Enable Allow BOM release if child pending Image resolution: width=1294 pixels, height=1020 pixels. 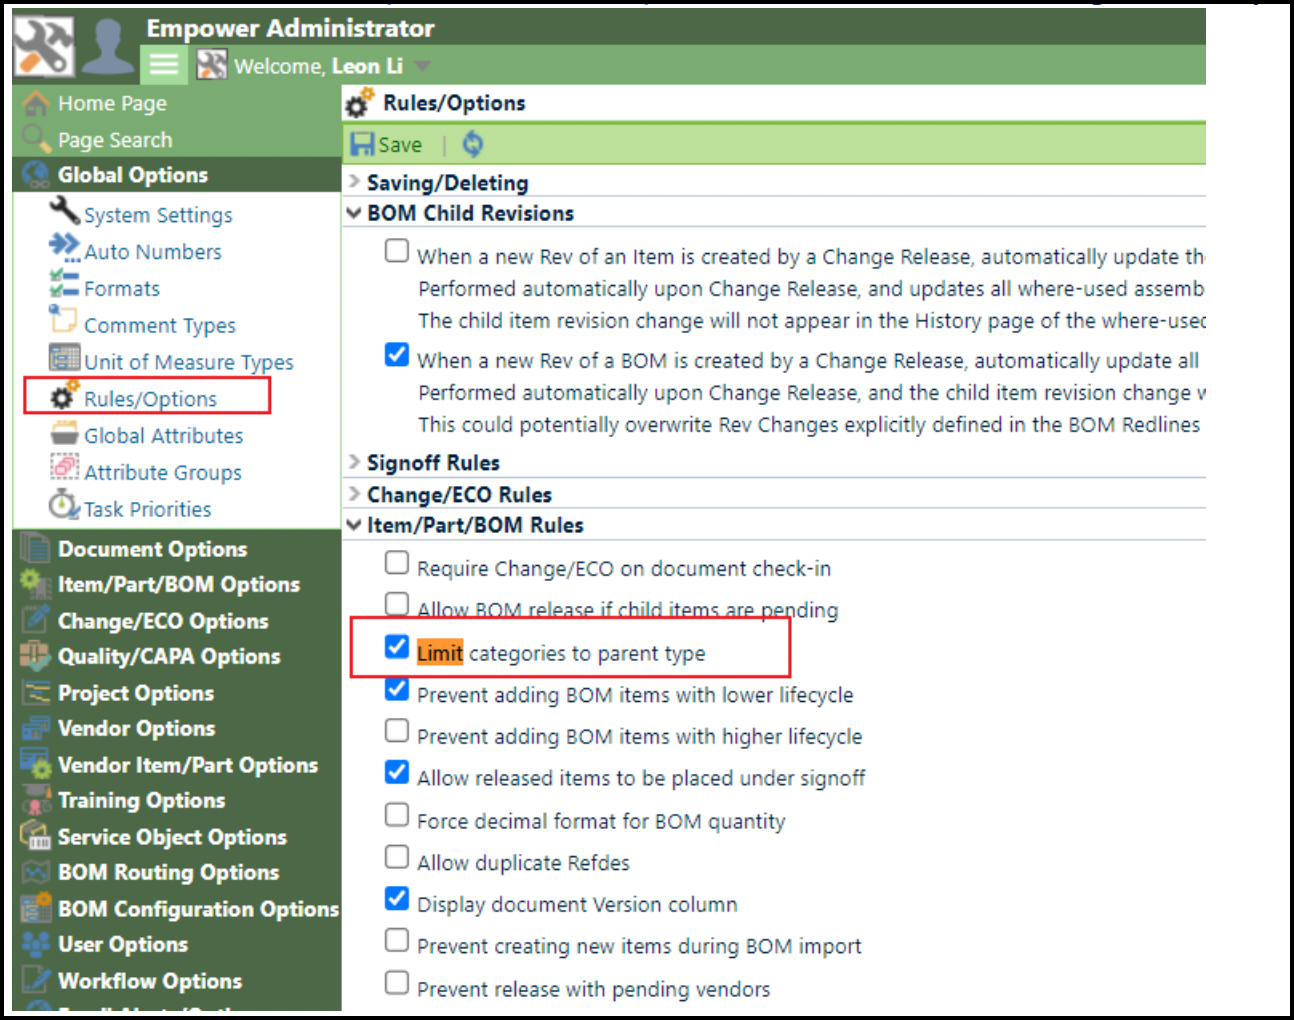pos(397,604)
